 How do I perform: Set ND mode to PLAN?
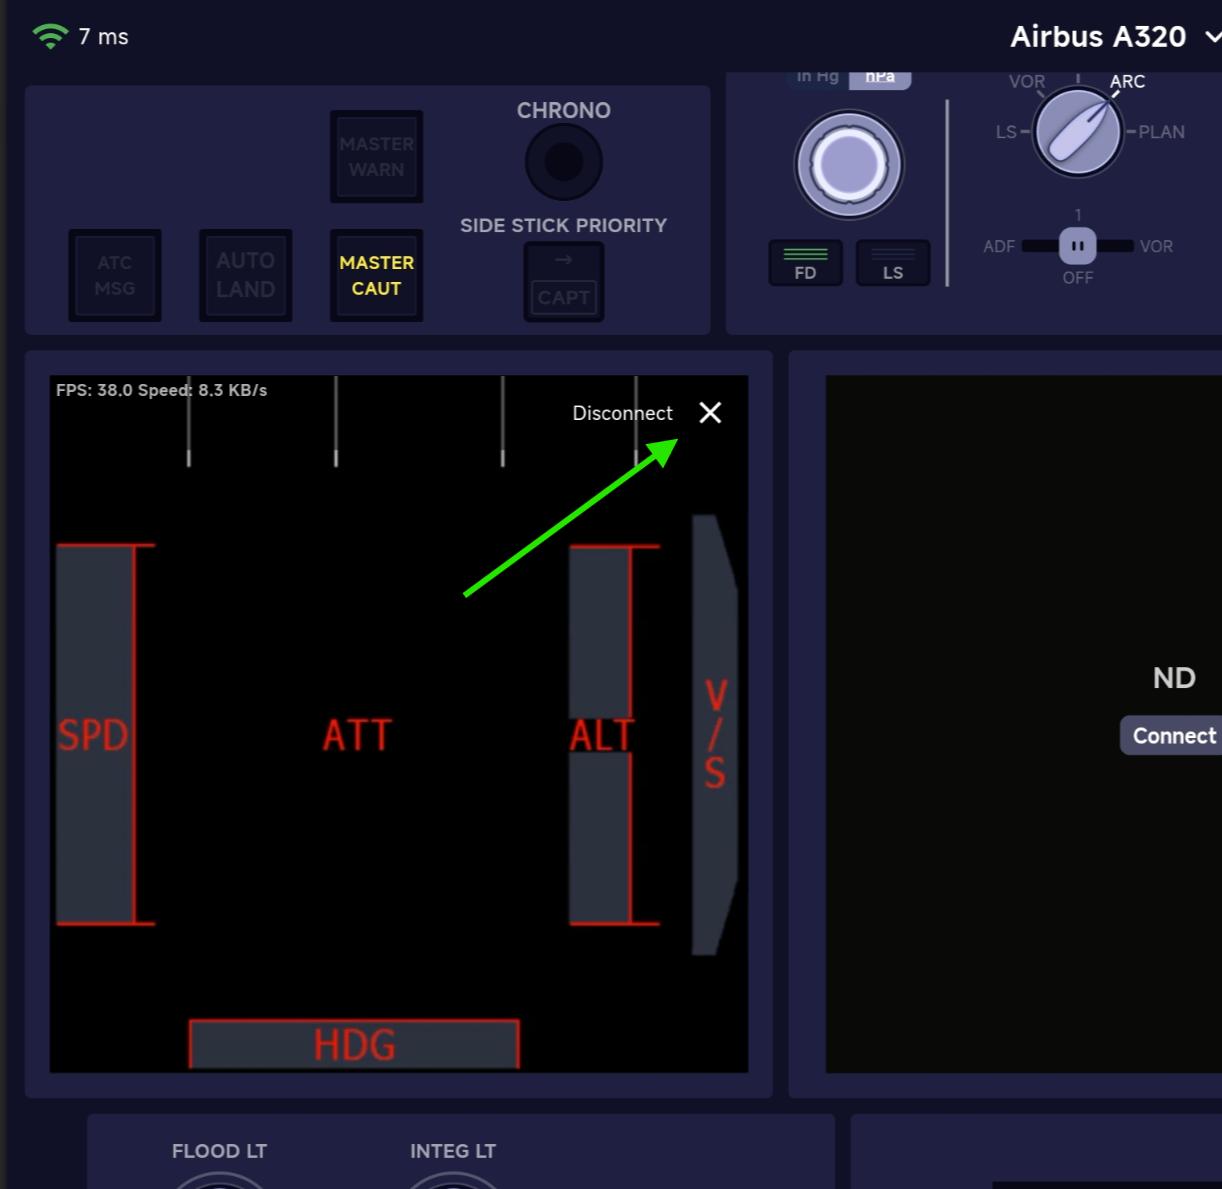pos(1160,132)
